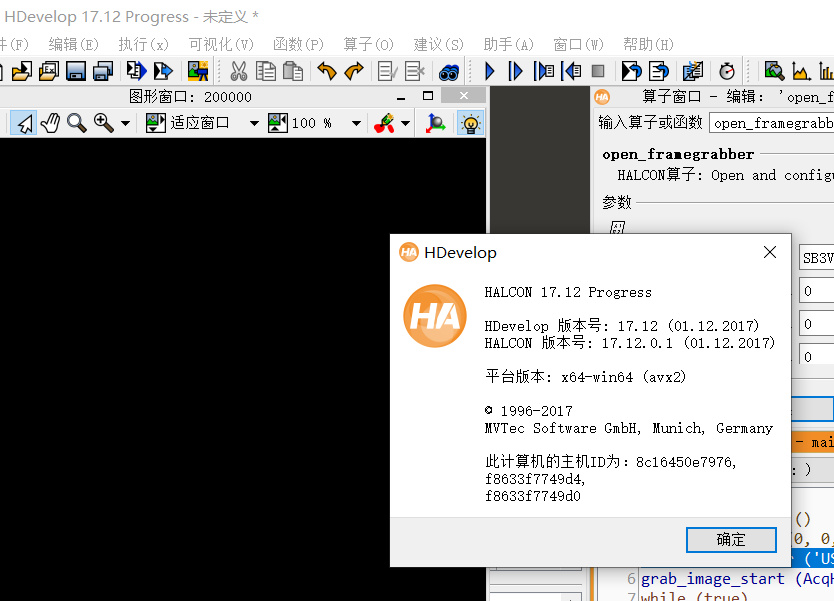
Task: Toggle the light bulb illumination icon
Action: pos(470,122)
